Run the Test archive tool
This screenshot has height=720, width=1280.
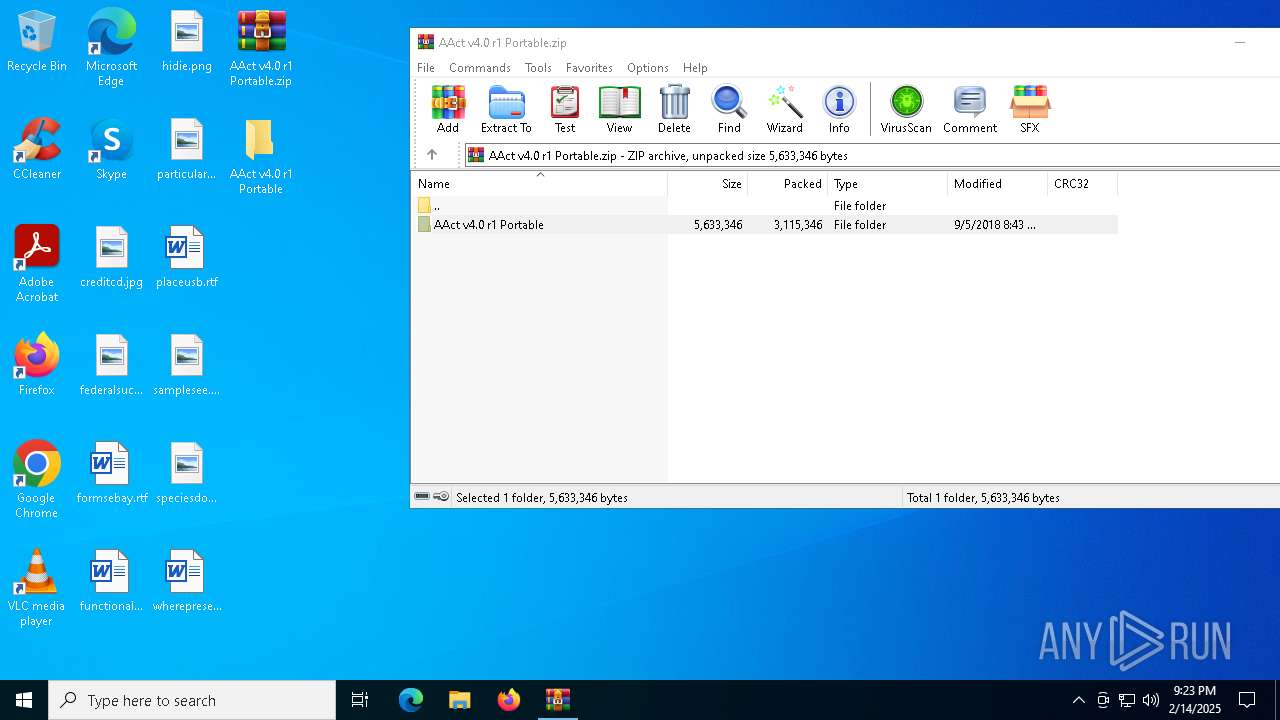coord(565,109)
